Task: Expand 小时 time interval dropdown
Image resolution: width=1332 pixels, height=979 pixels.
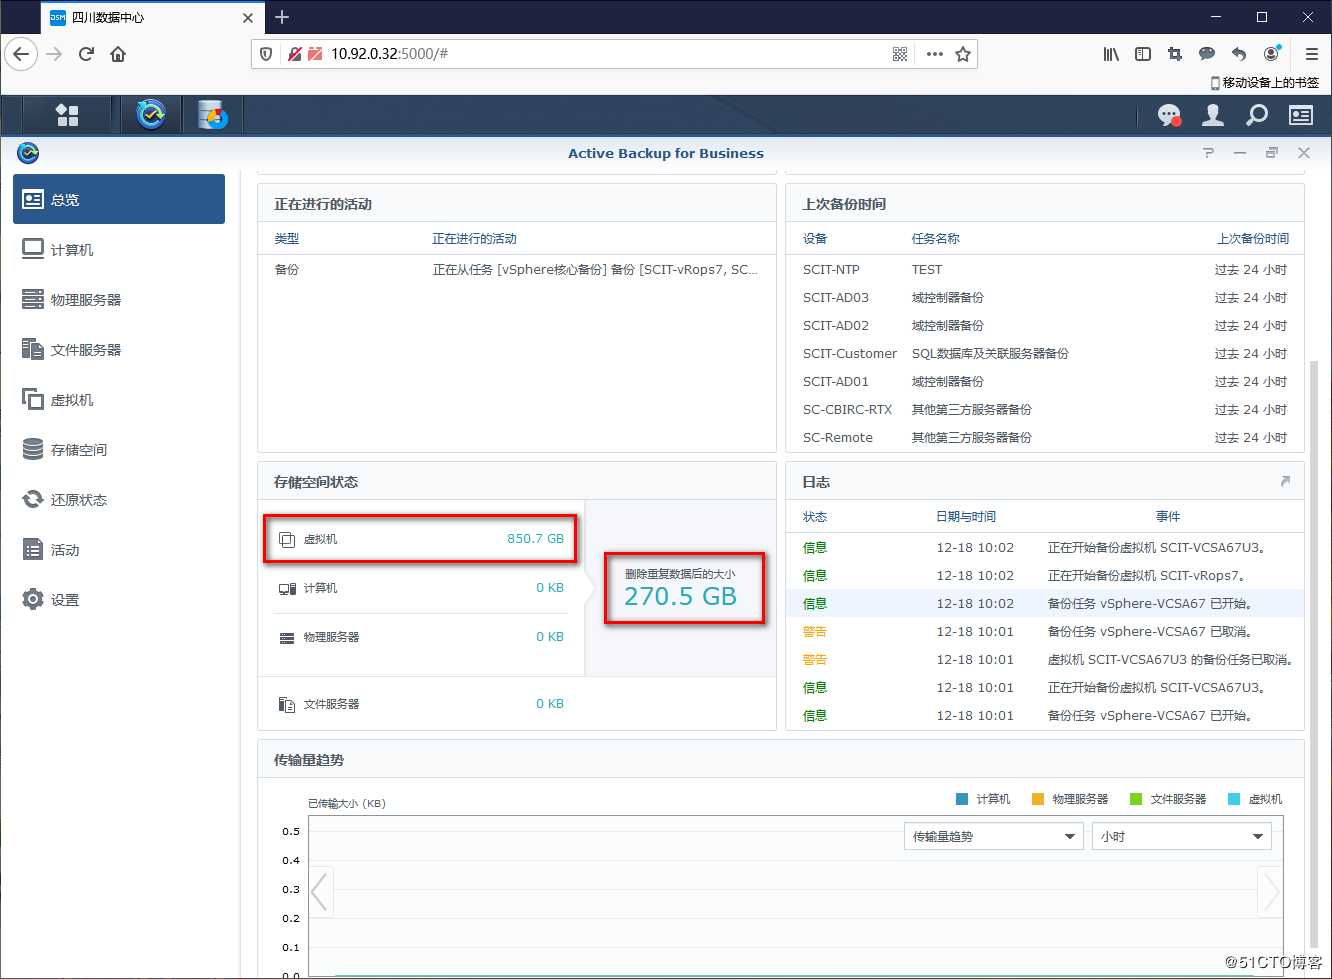Action: pos(1181,836)
